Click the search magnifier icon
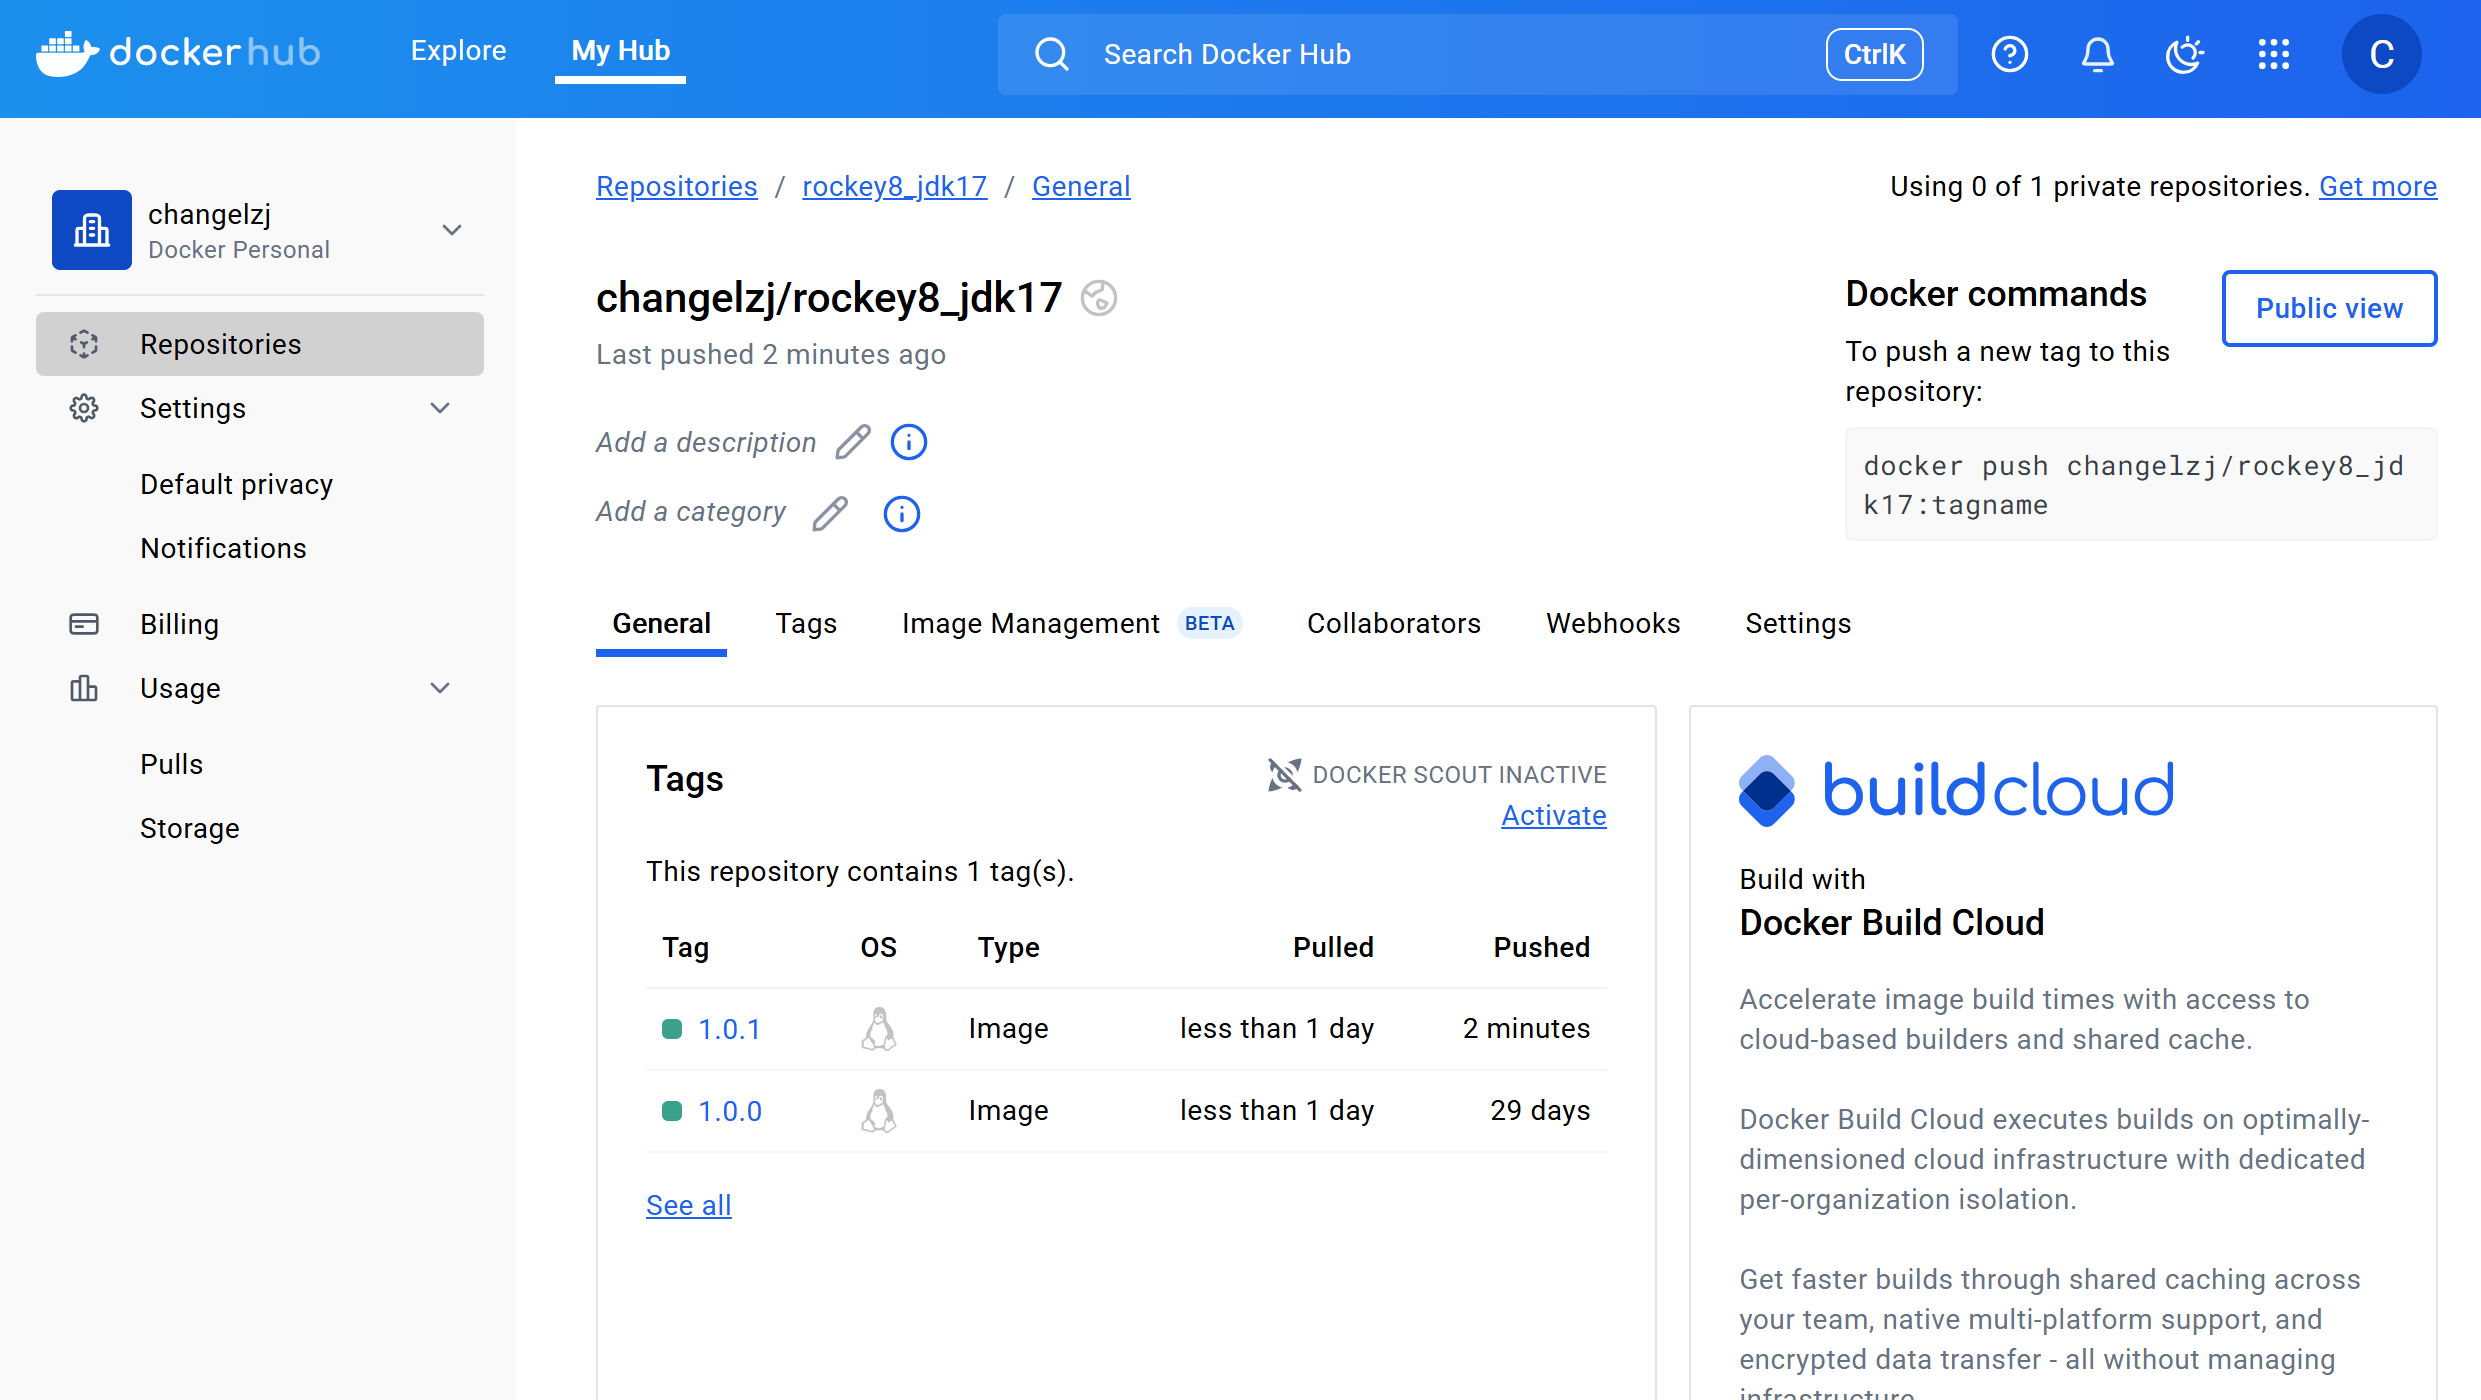 click(1051, 54)
